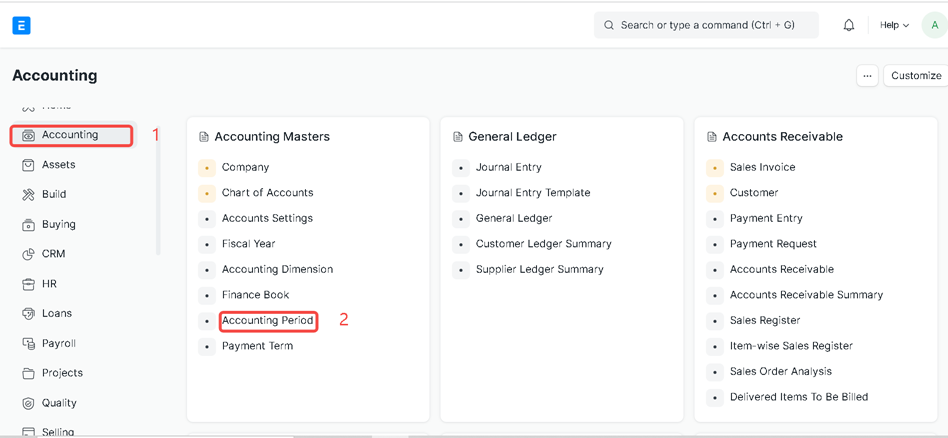Open Chart of Accounts link
The image size is (948, 438).
(267, 193)
